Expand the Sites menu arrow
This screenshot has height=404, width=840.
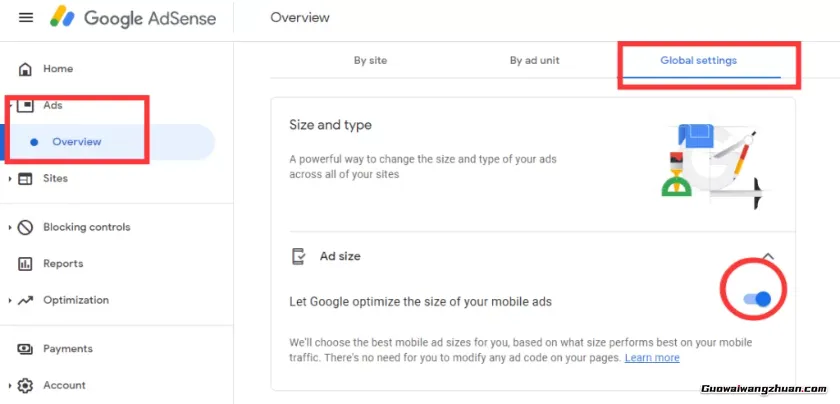(x=10, y=179)
